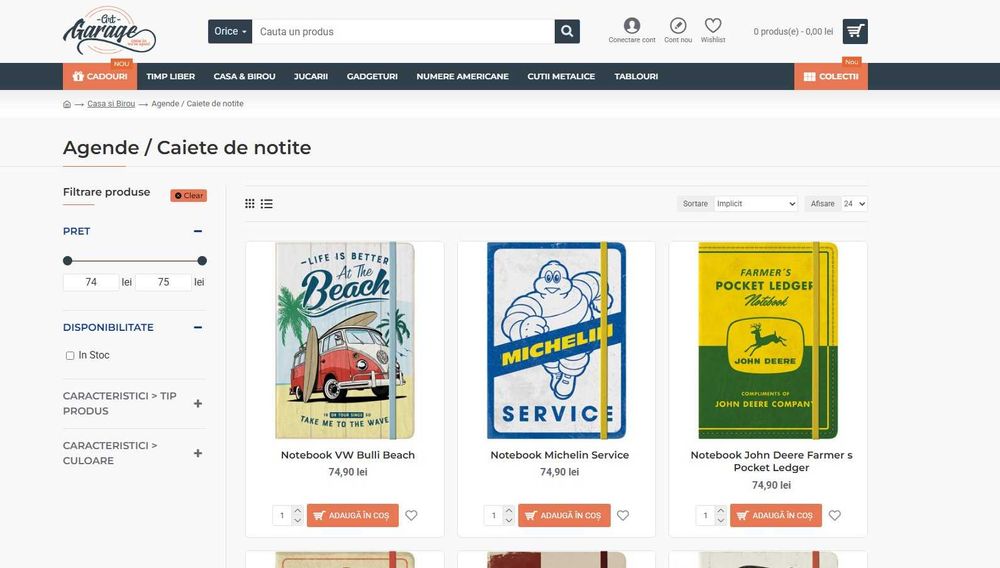This screenshot has height=568, width=1000.
Task: Open the Sortare Implicit dropdown
Action: 756,203
